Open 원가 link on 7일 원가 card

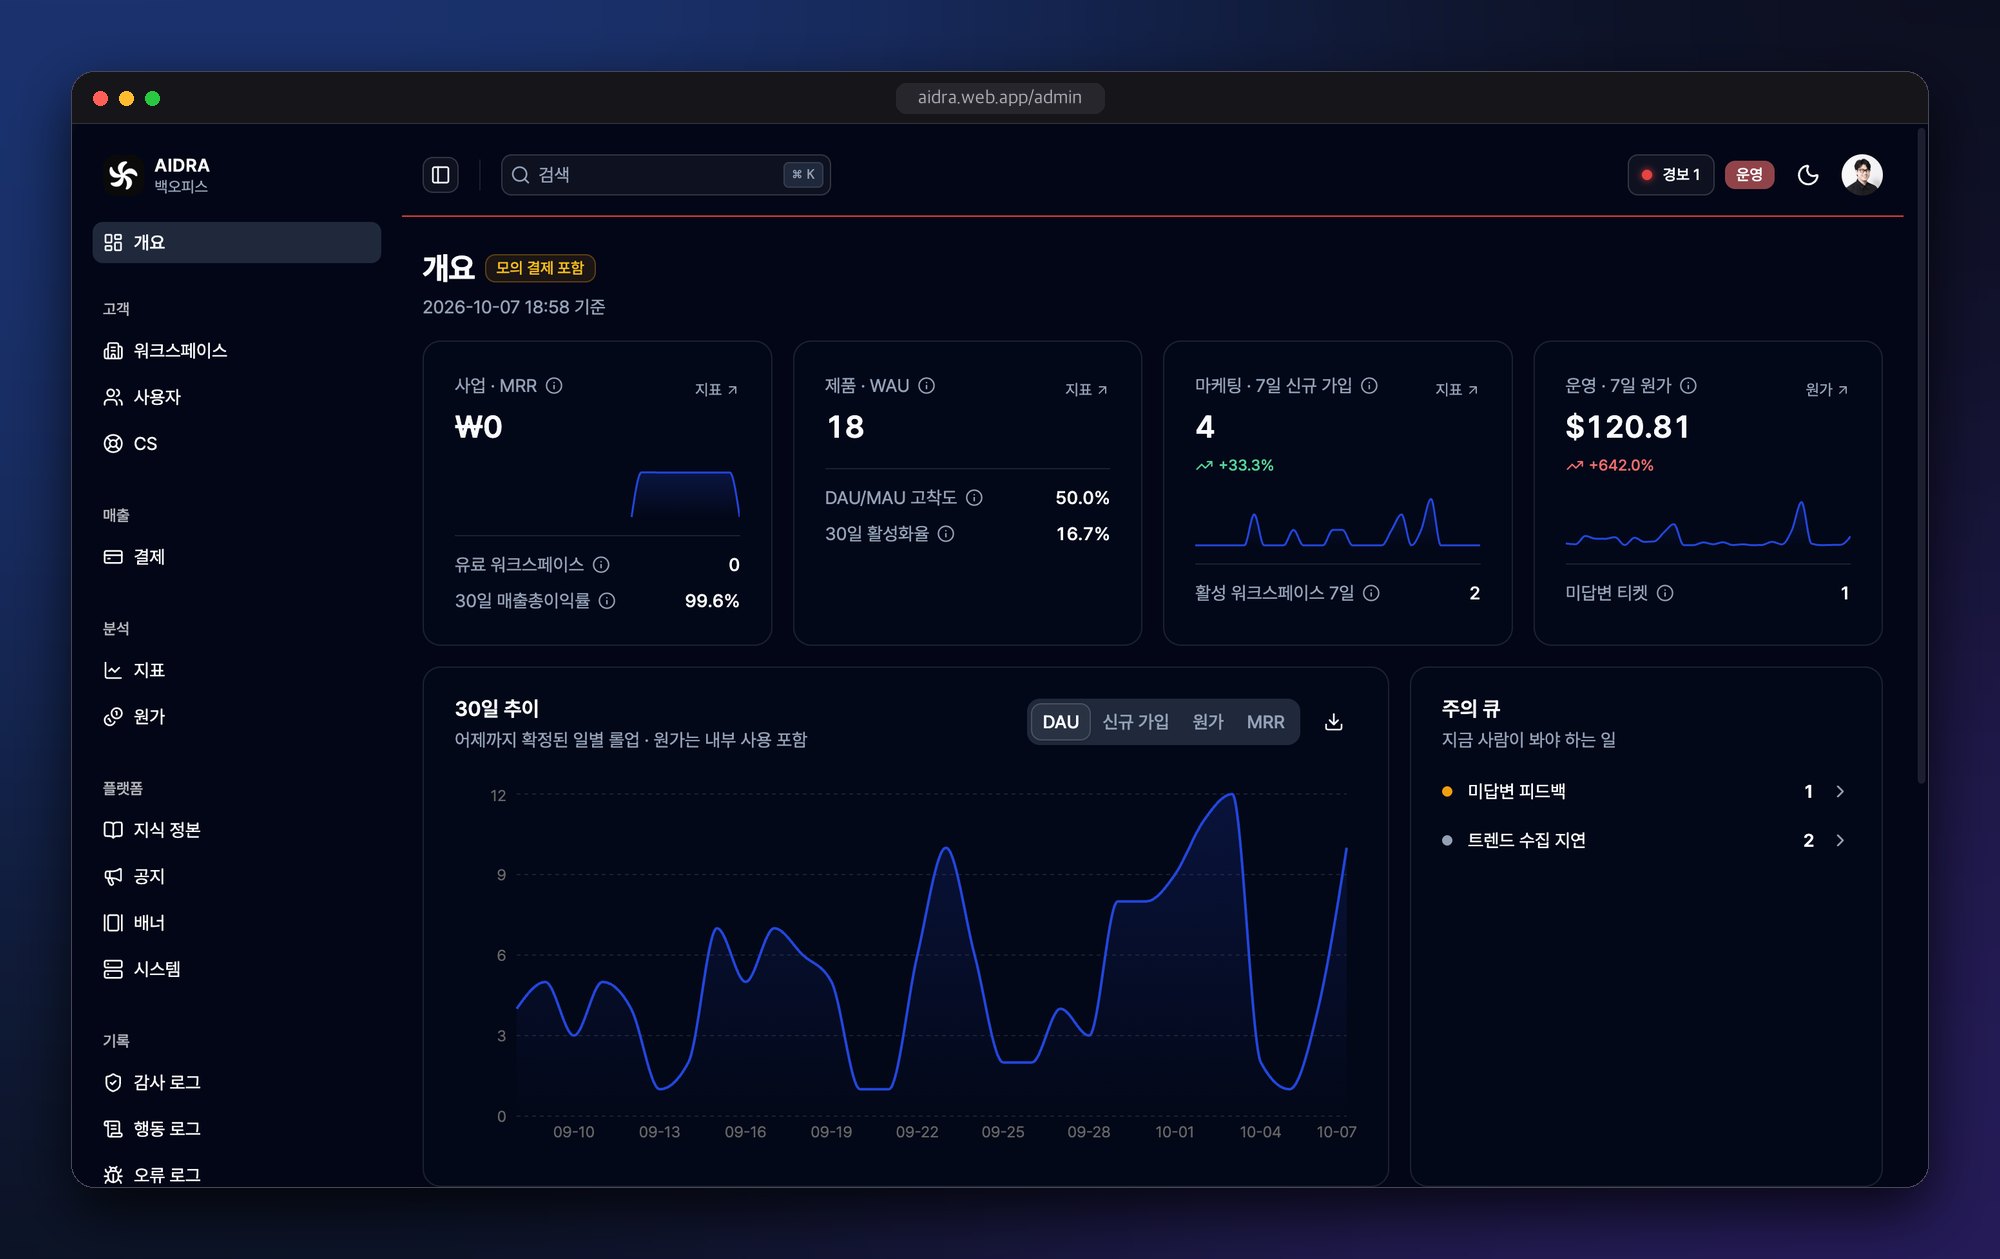pos(1827,389)
